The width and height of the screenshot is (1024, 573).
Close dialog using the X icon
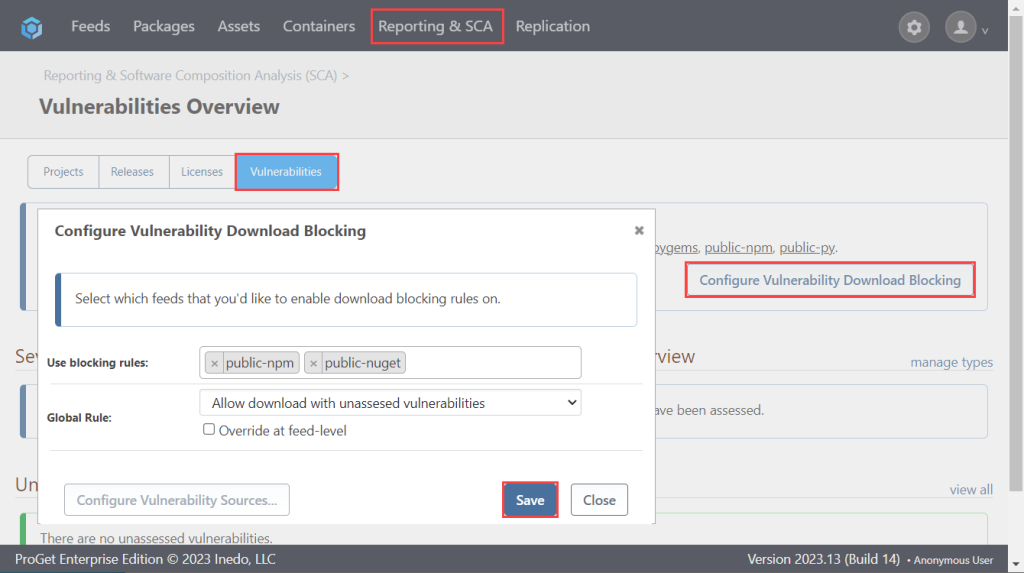click(x=639, y=230)
